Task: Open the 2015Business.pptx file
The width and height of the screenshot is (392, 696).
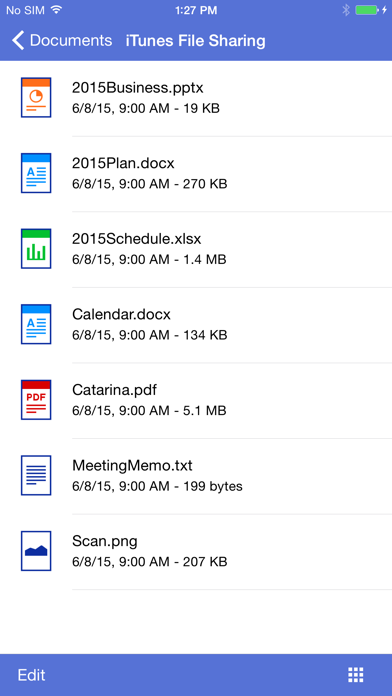Action: 138,88
